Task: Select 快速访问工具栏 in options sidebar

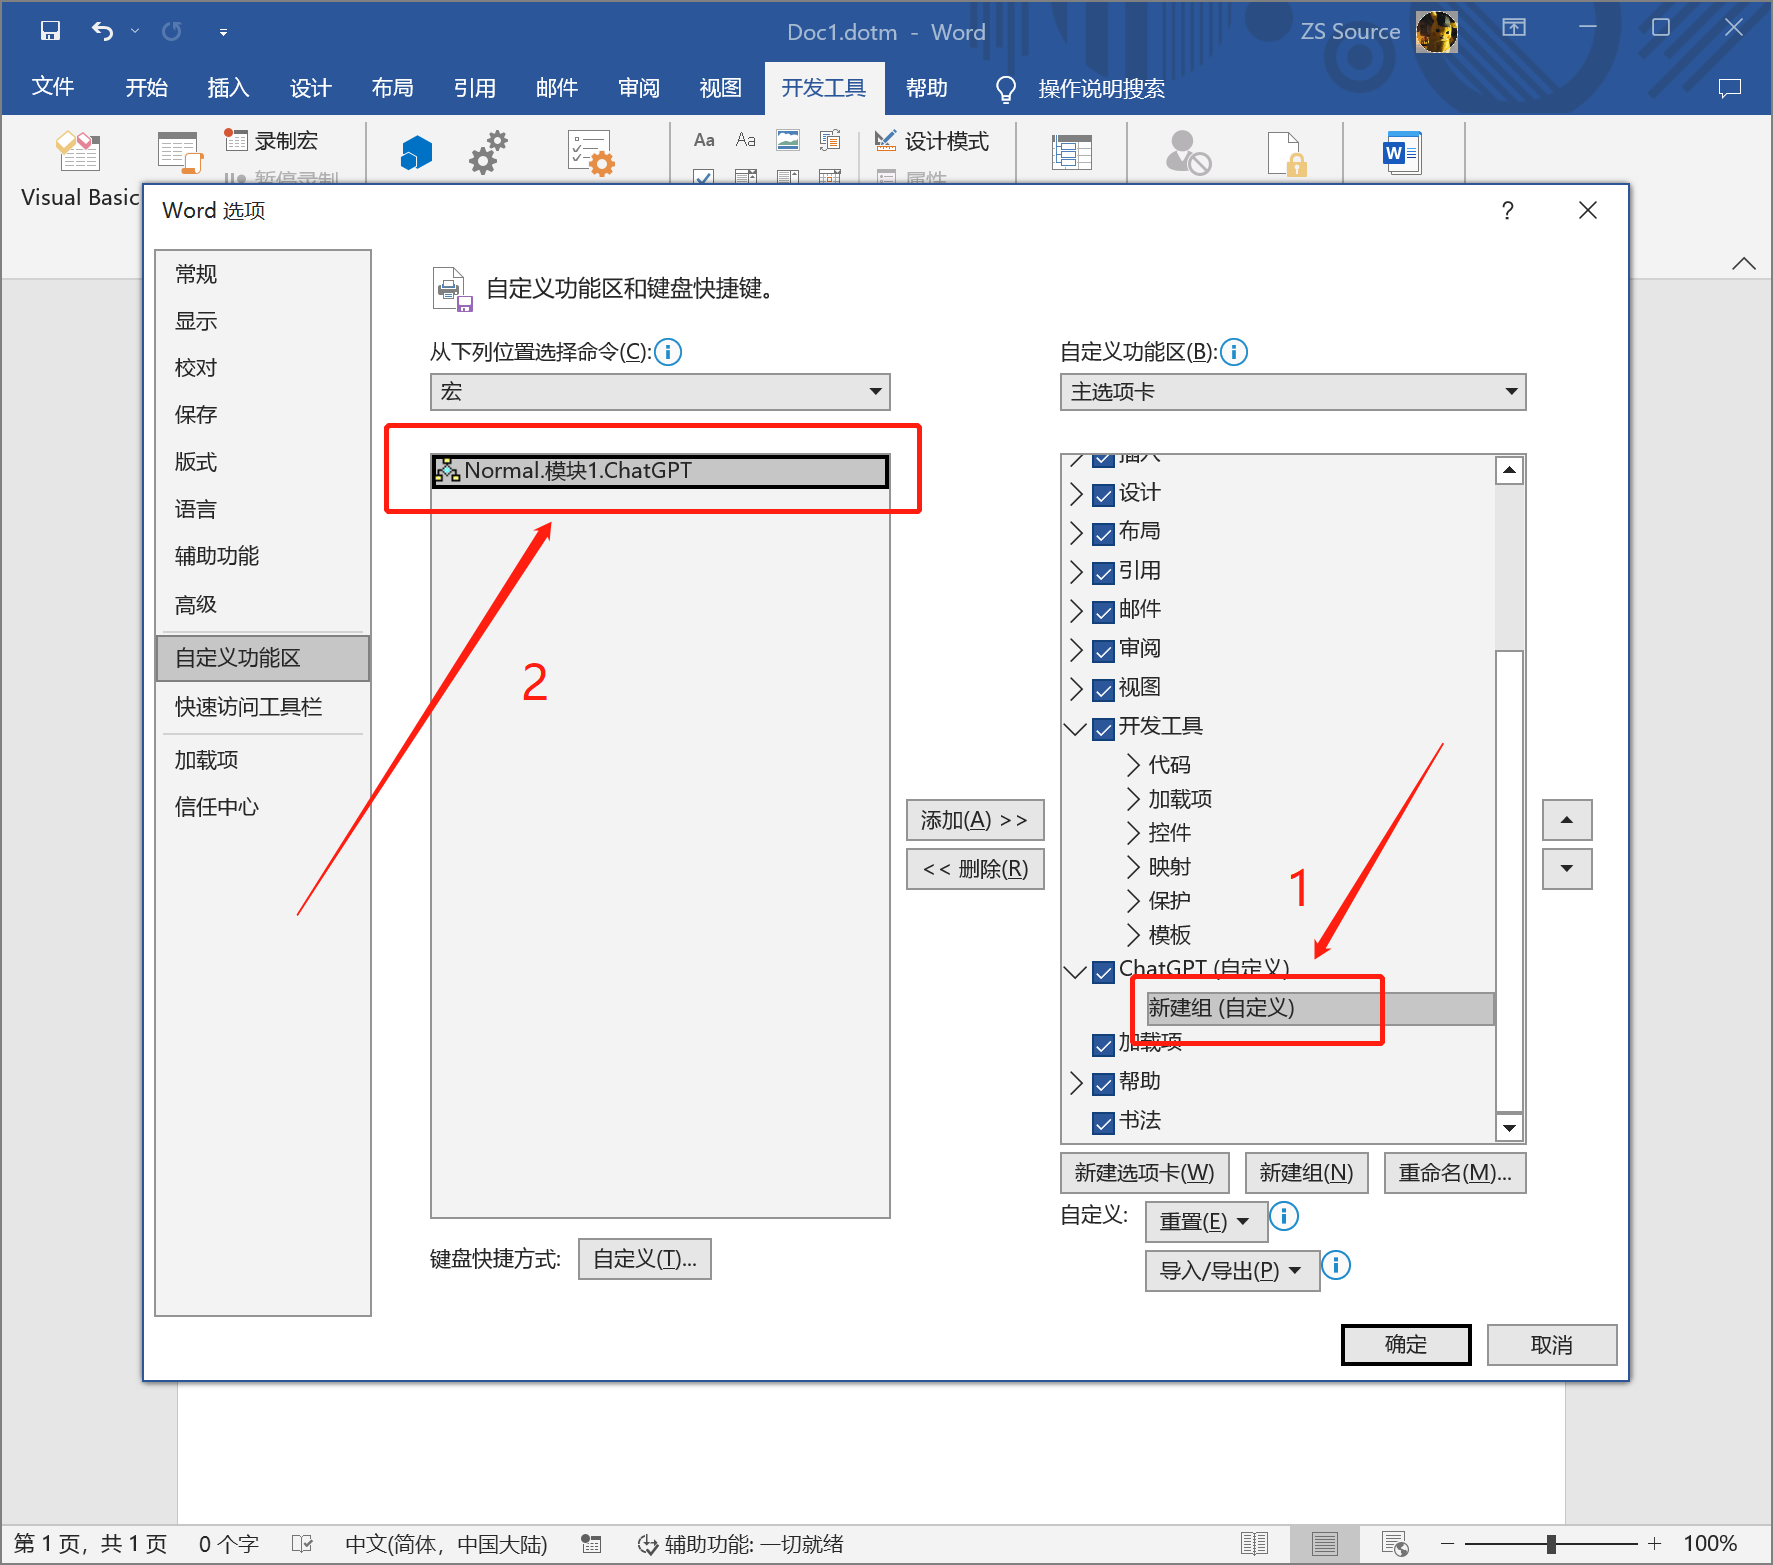Action: [x=248, y=707]
